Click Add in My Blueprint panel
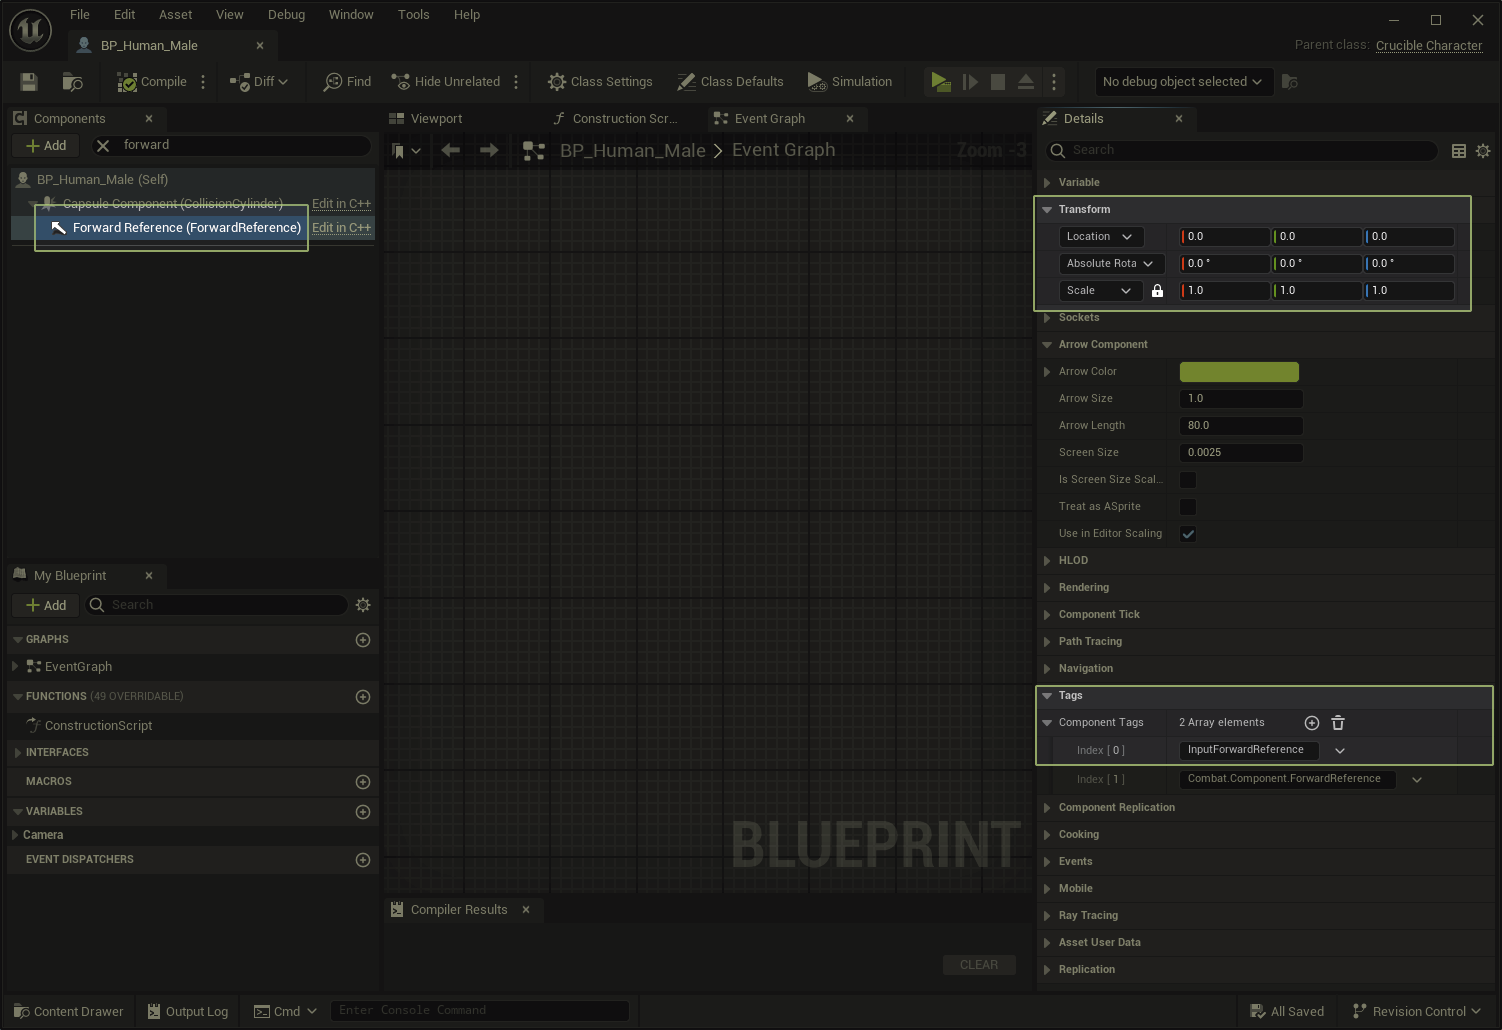This screenshot has height=1030, width=1502. (46, 605)
